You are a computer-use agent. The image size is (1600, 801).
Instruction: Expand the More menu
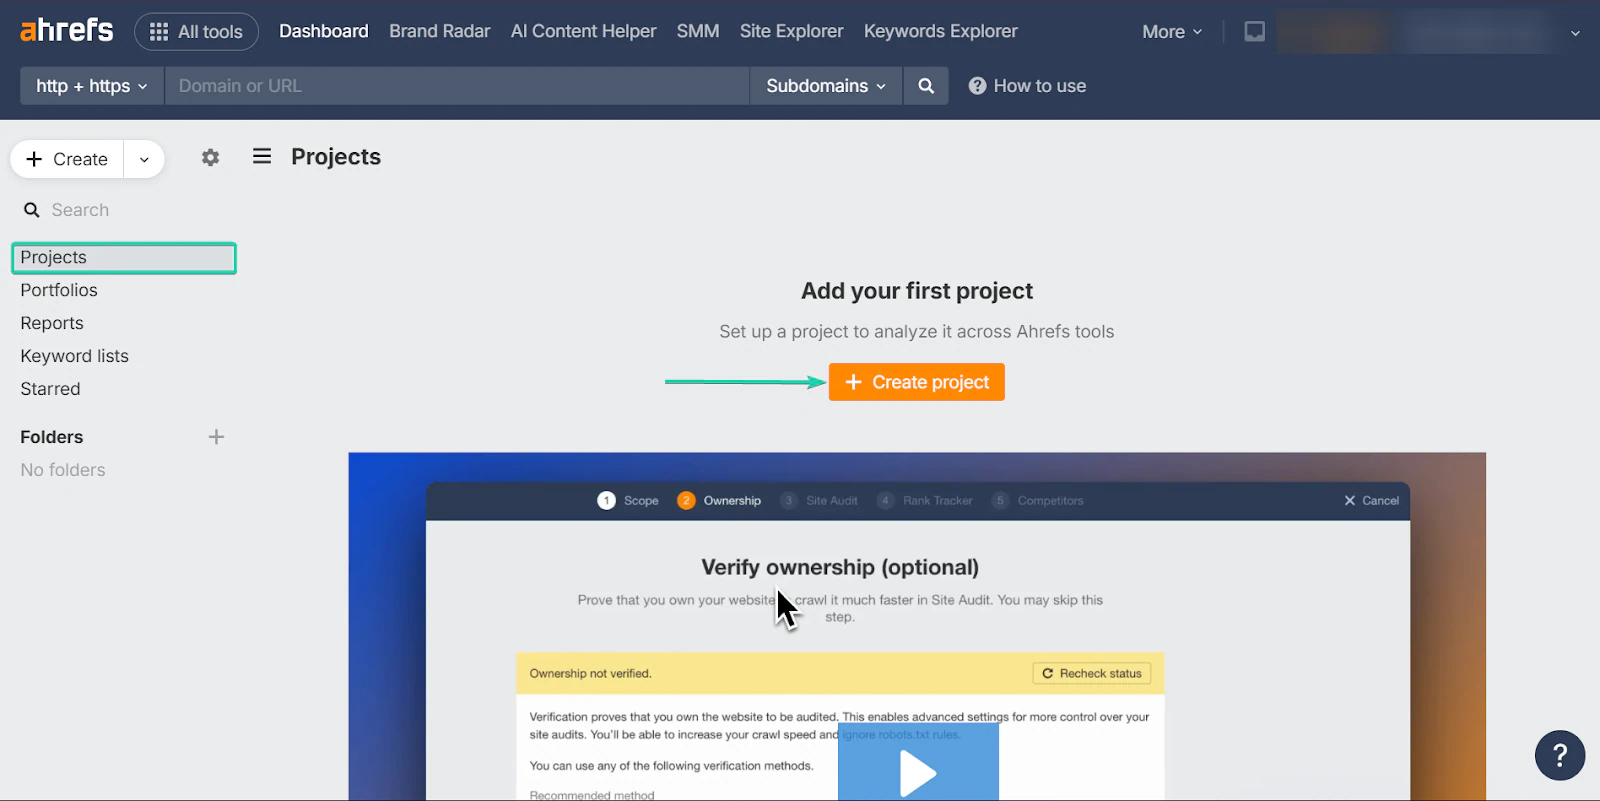pyautogui.click(x=1172, y=32)
